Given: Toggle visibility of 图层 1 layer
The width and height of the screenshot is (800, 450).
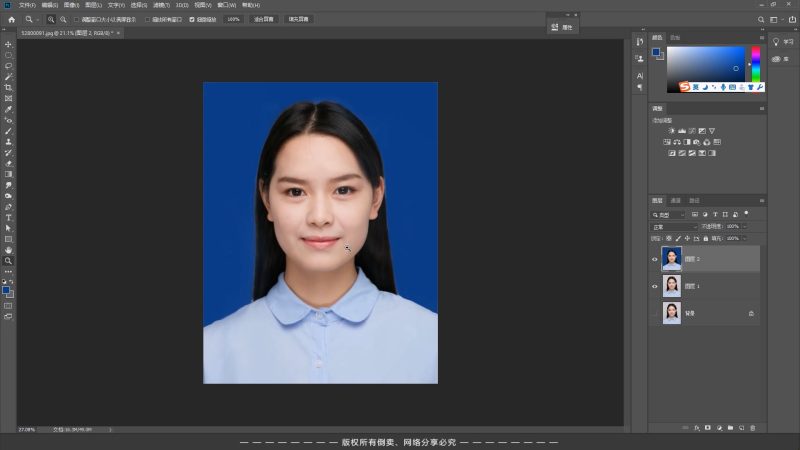Looking at the screenshot, I should [x=655, y=286].
